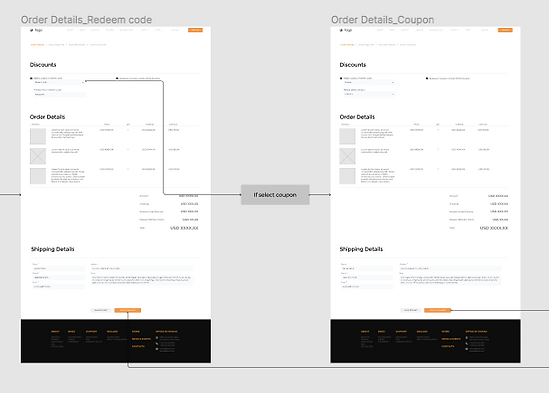The image size is (549, 393).
Task: Click the logo in the Redeem code frame header
Action: pos(36,30)
